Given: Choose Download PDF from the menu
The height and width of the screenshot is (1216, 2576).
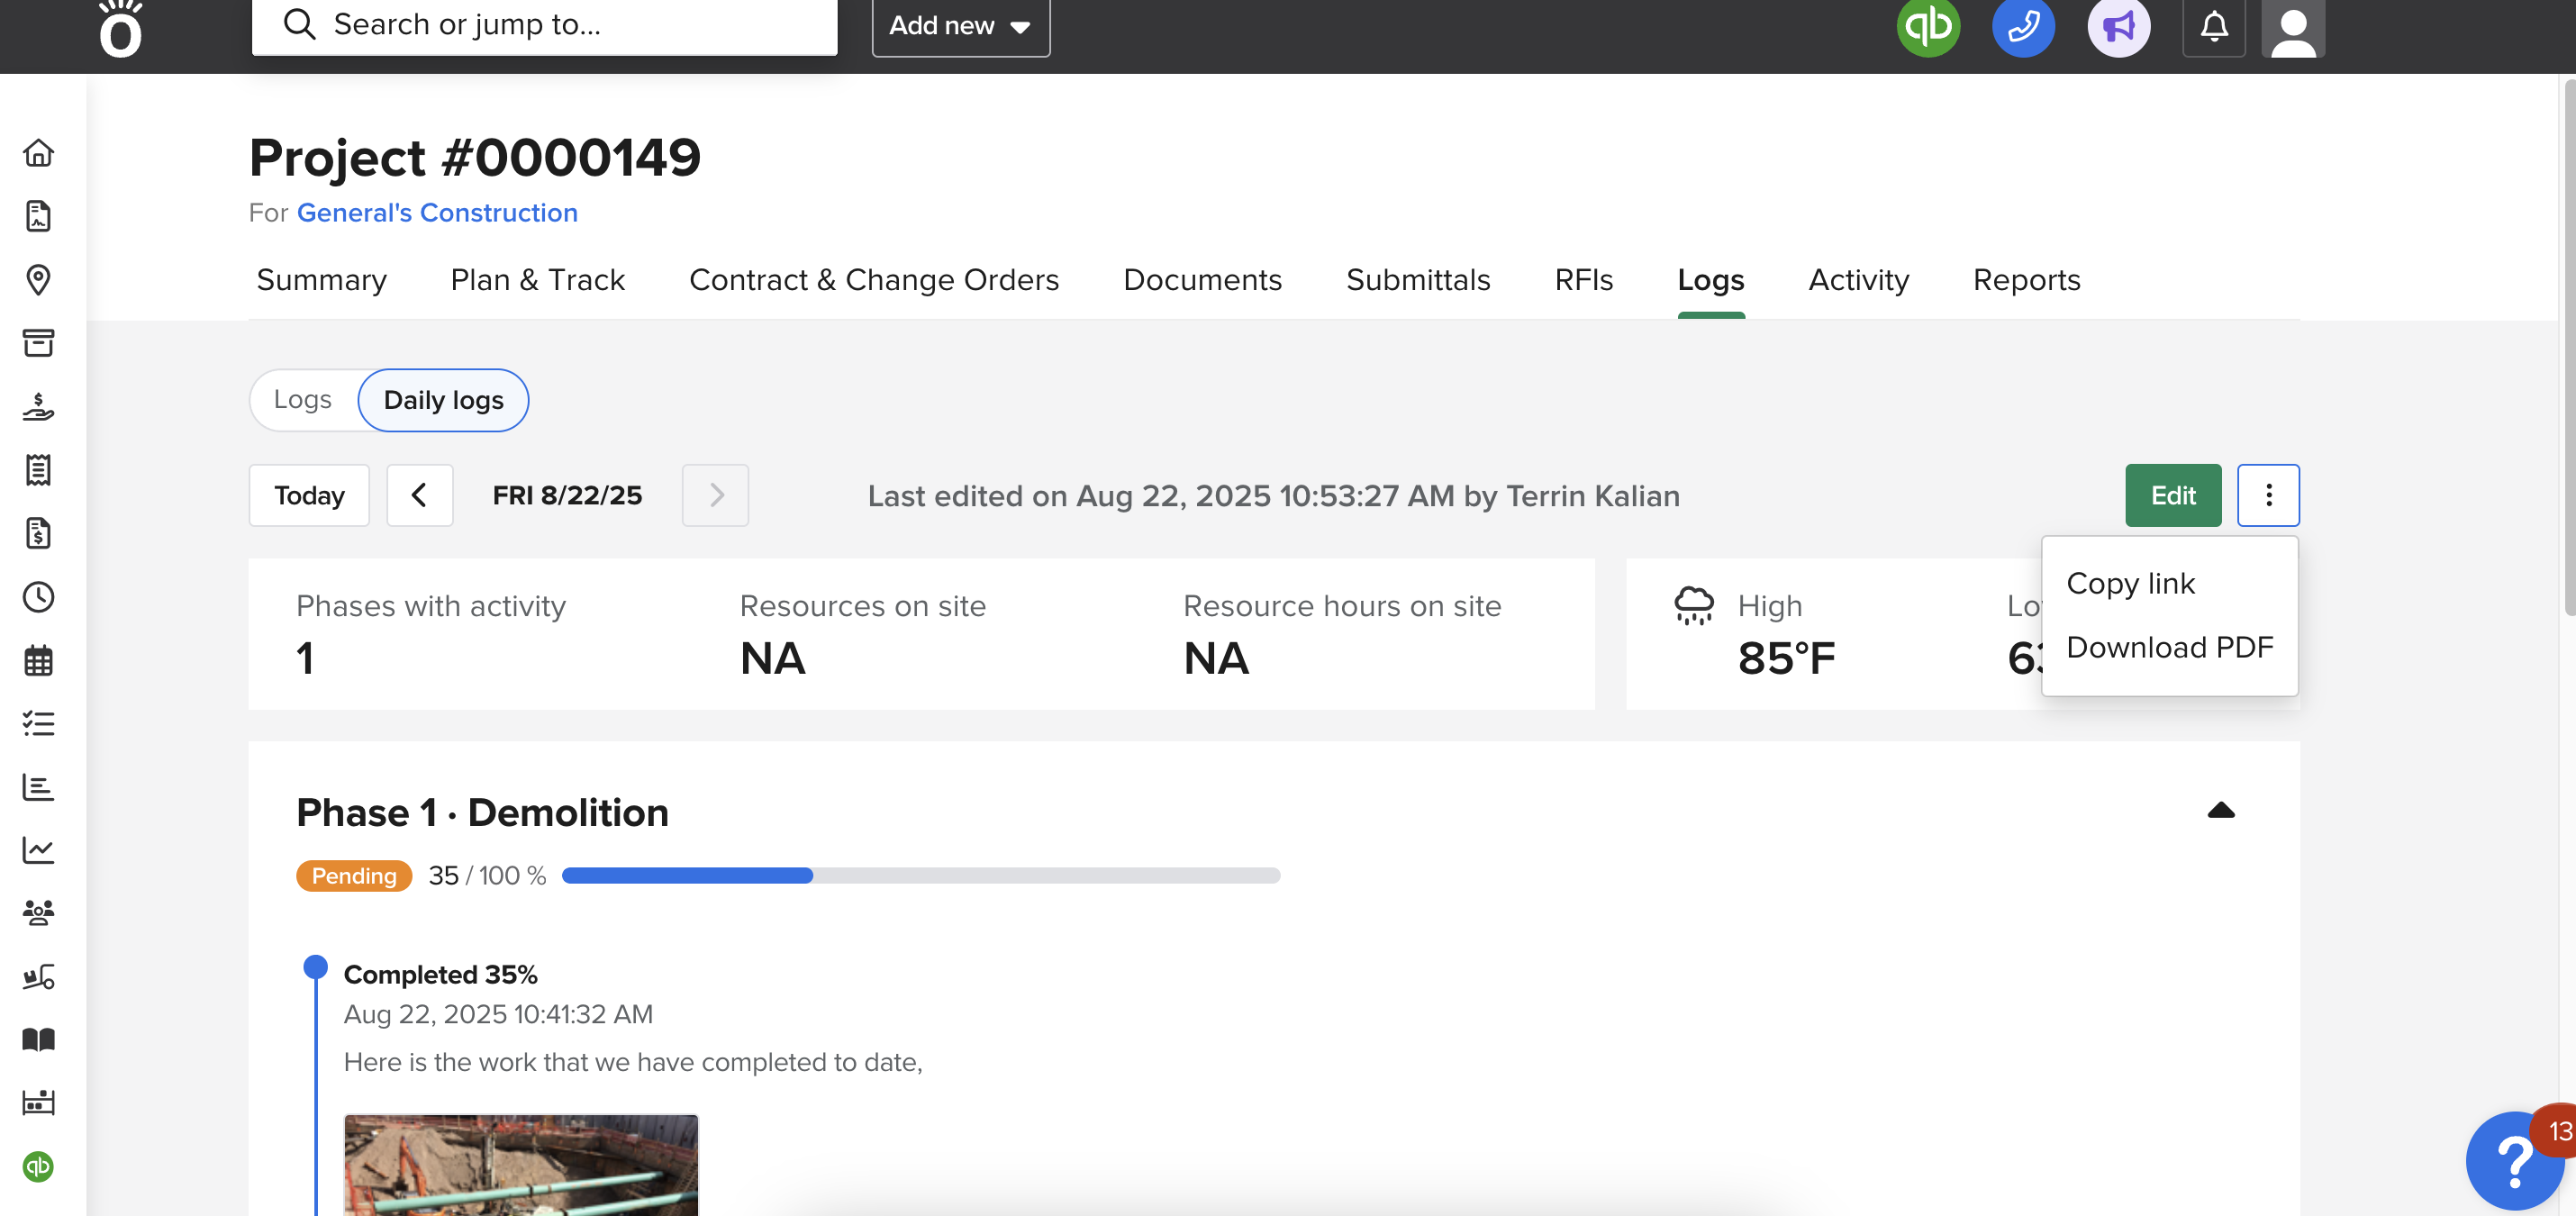Looking at the screenshot, I should point(2169,648).
